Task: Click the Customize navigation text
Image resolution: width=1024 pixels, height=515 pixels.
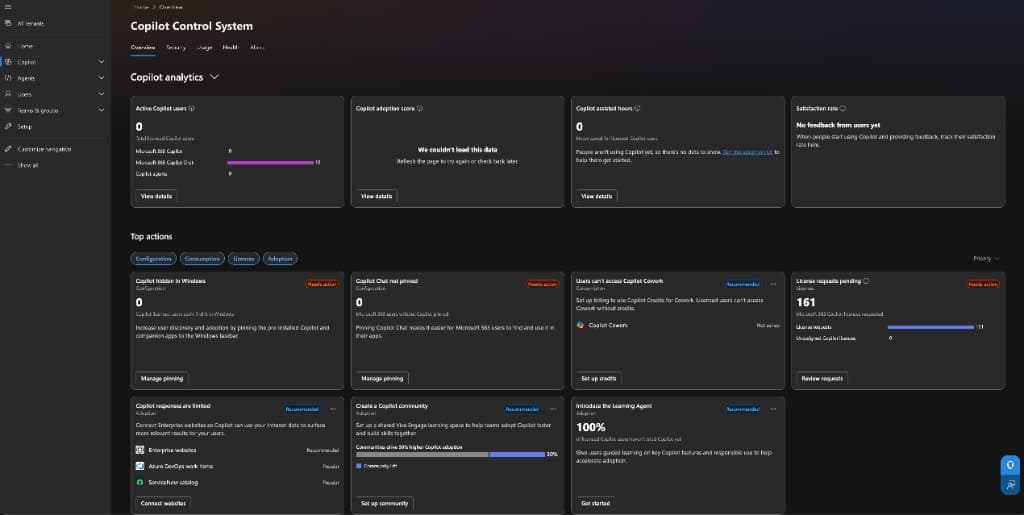Action: pyautogui.click(x=44, y=149)
